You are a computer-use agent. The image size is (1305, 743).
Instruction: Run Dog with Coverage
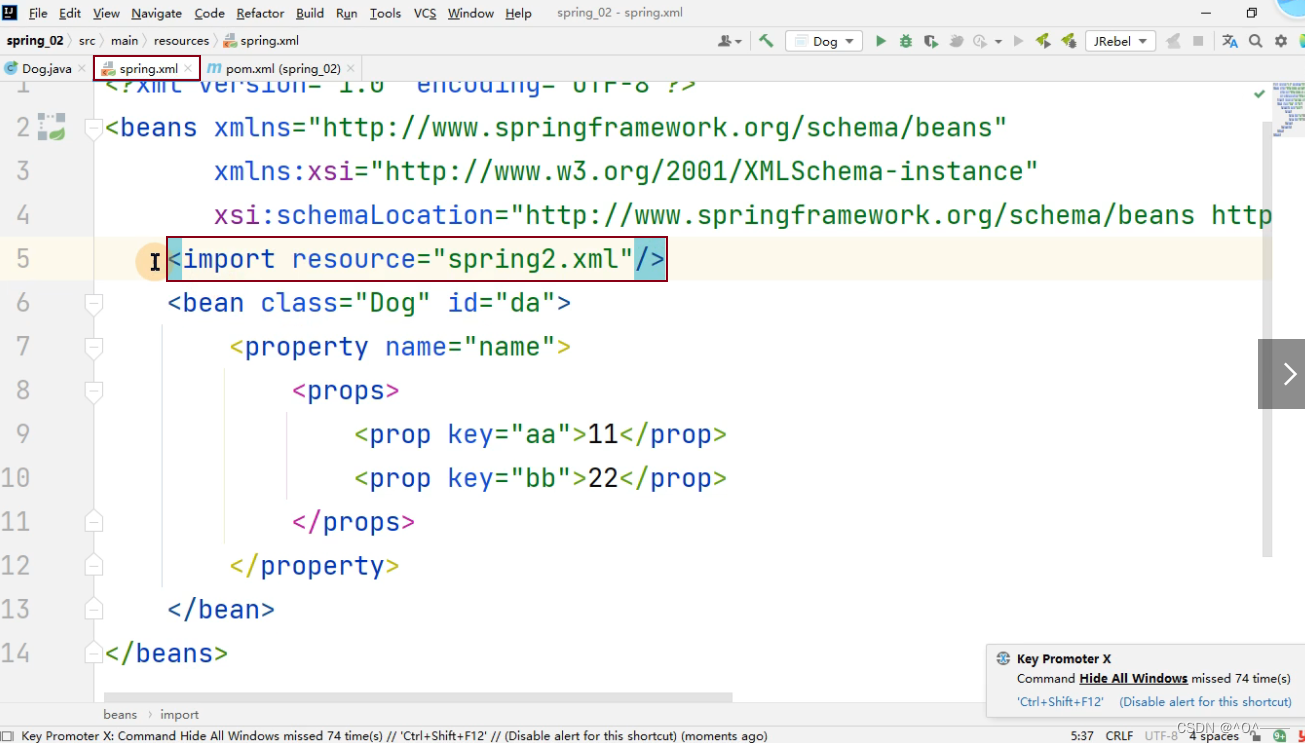click(x=930, y=41)
